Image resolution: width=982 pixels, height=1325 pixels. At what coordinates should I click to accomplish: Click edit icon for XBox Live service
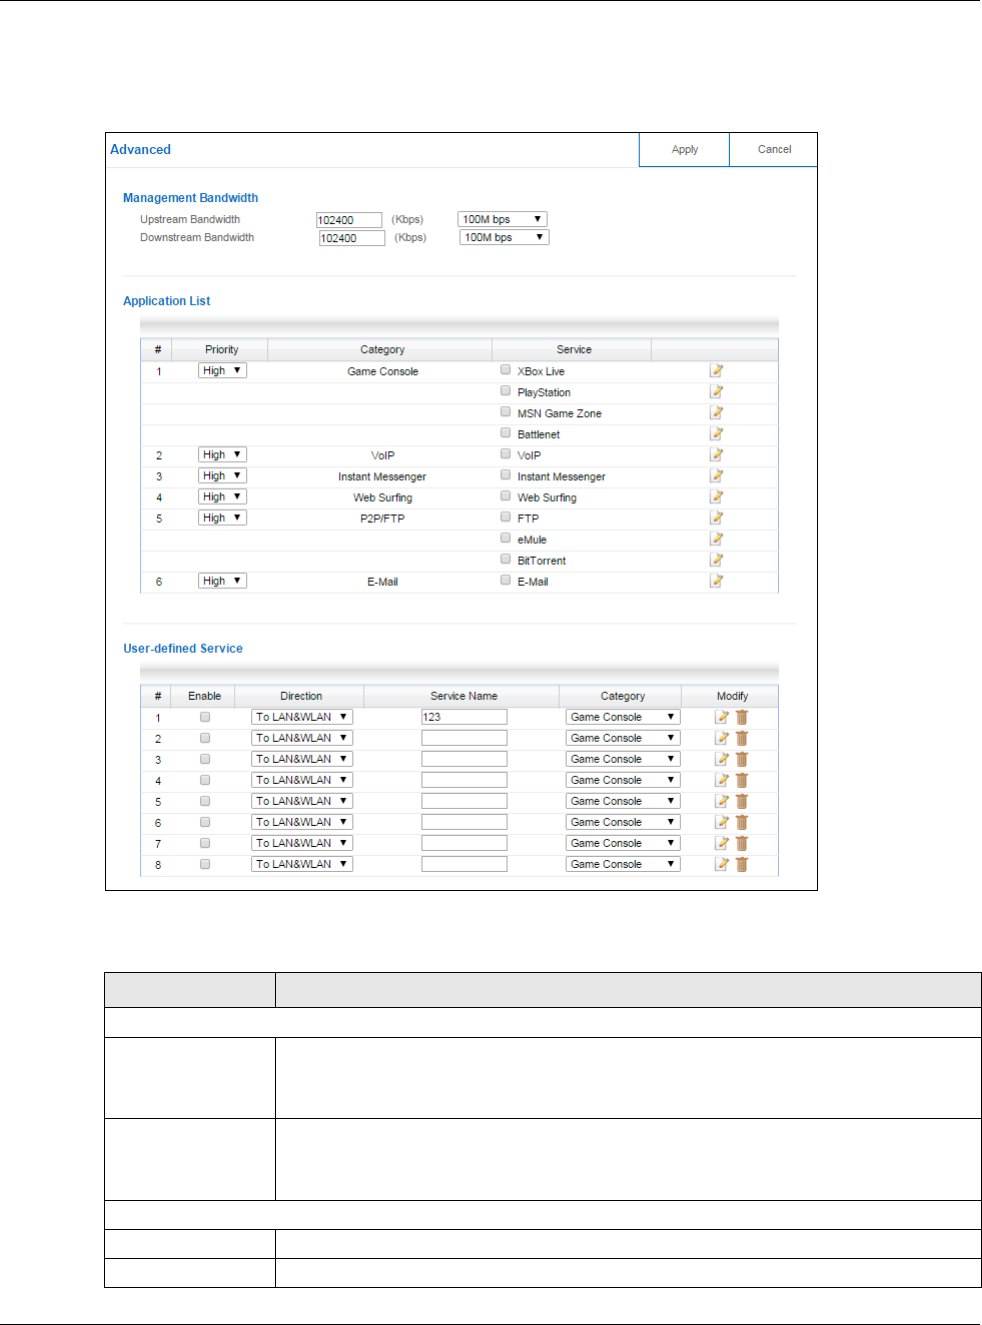pos(717,371)
